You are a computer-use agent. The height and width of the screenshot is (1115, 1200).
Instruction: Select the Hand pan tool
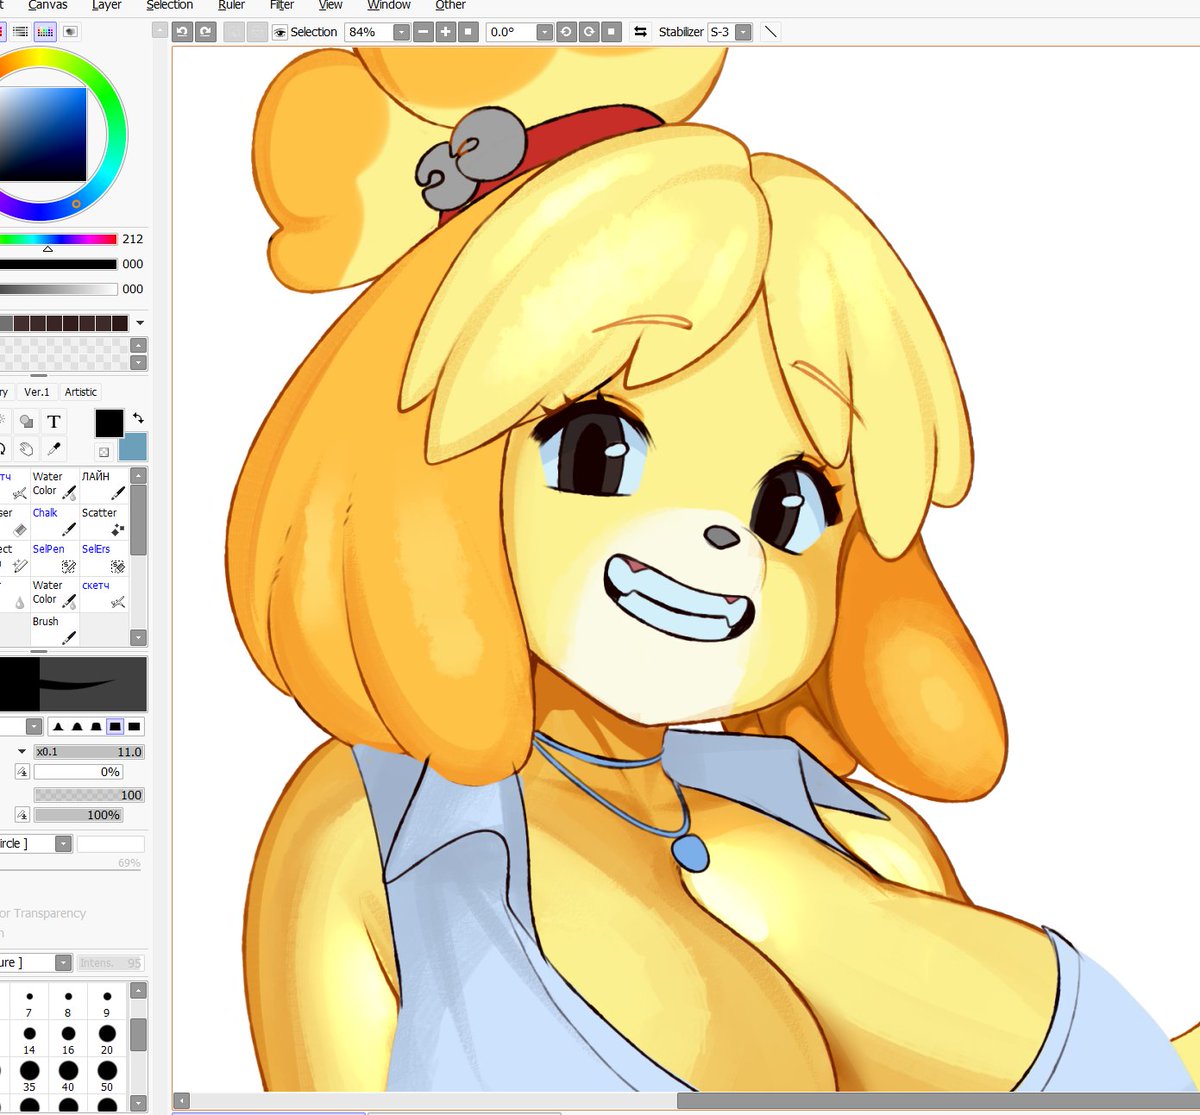coord(27,449)
